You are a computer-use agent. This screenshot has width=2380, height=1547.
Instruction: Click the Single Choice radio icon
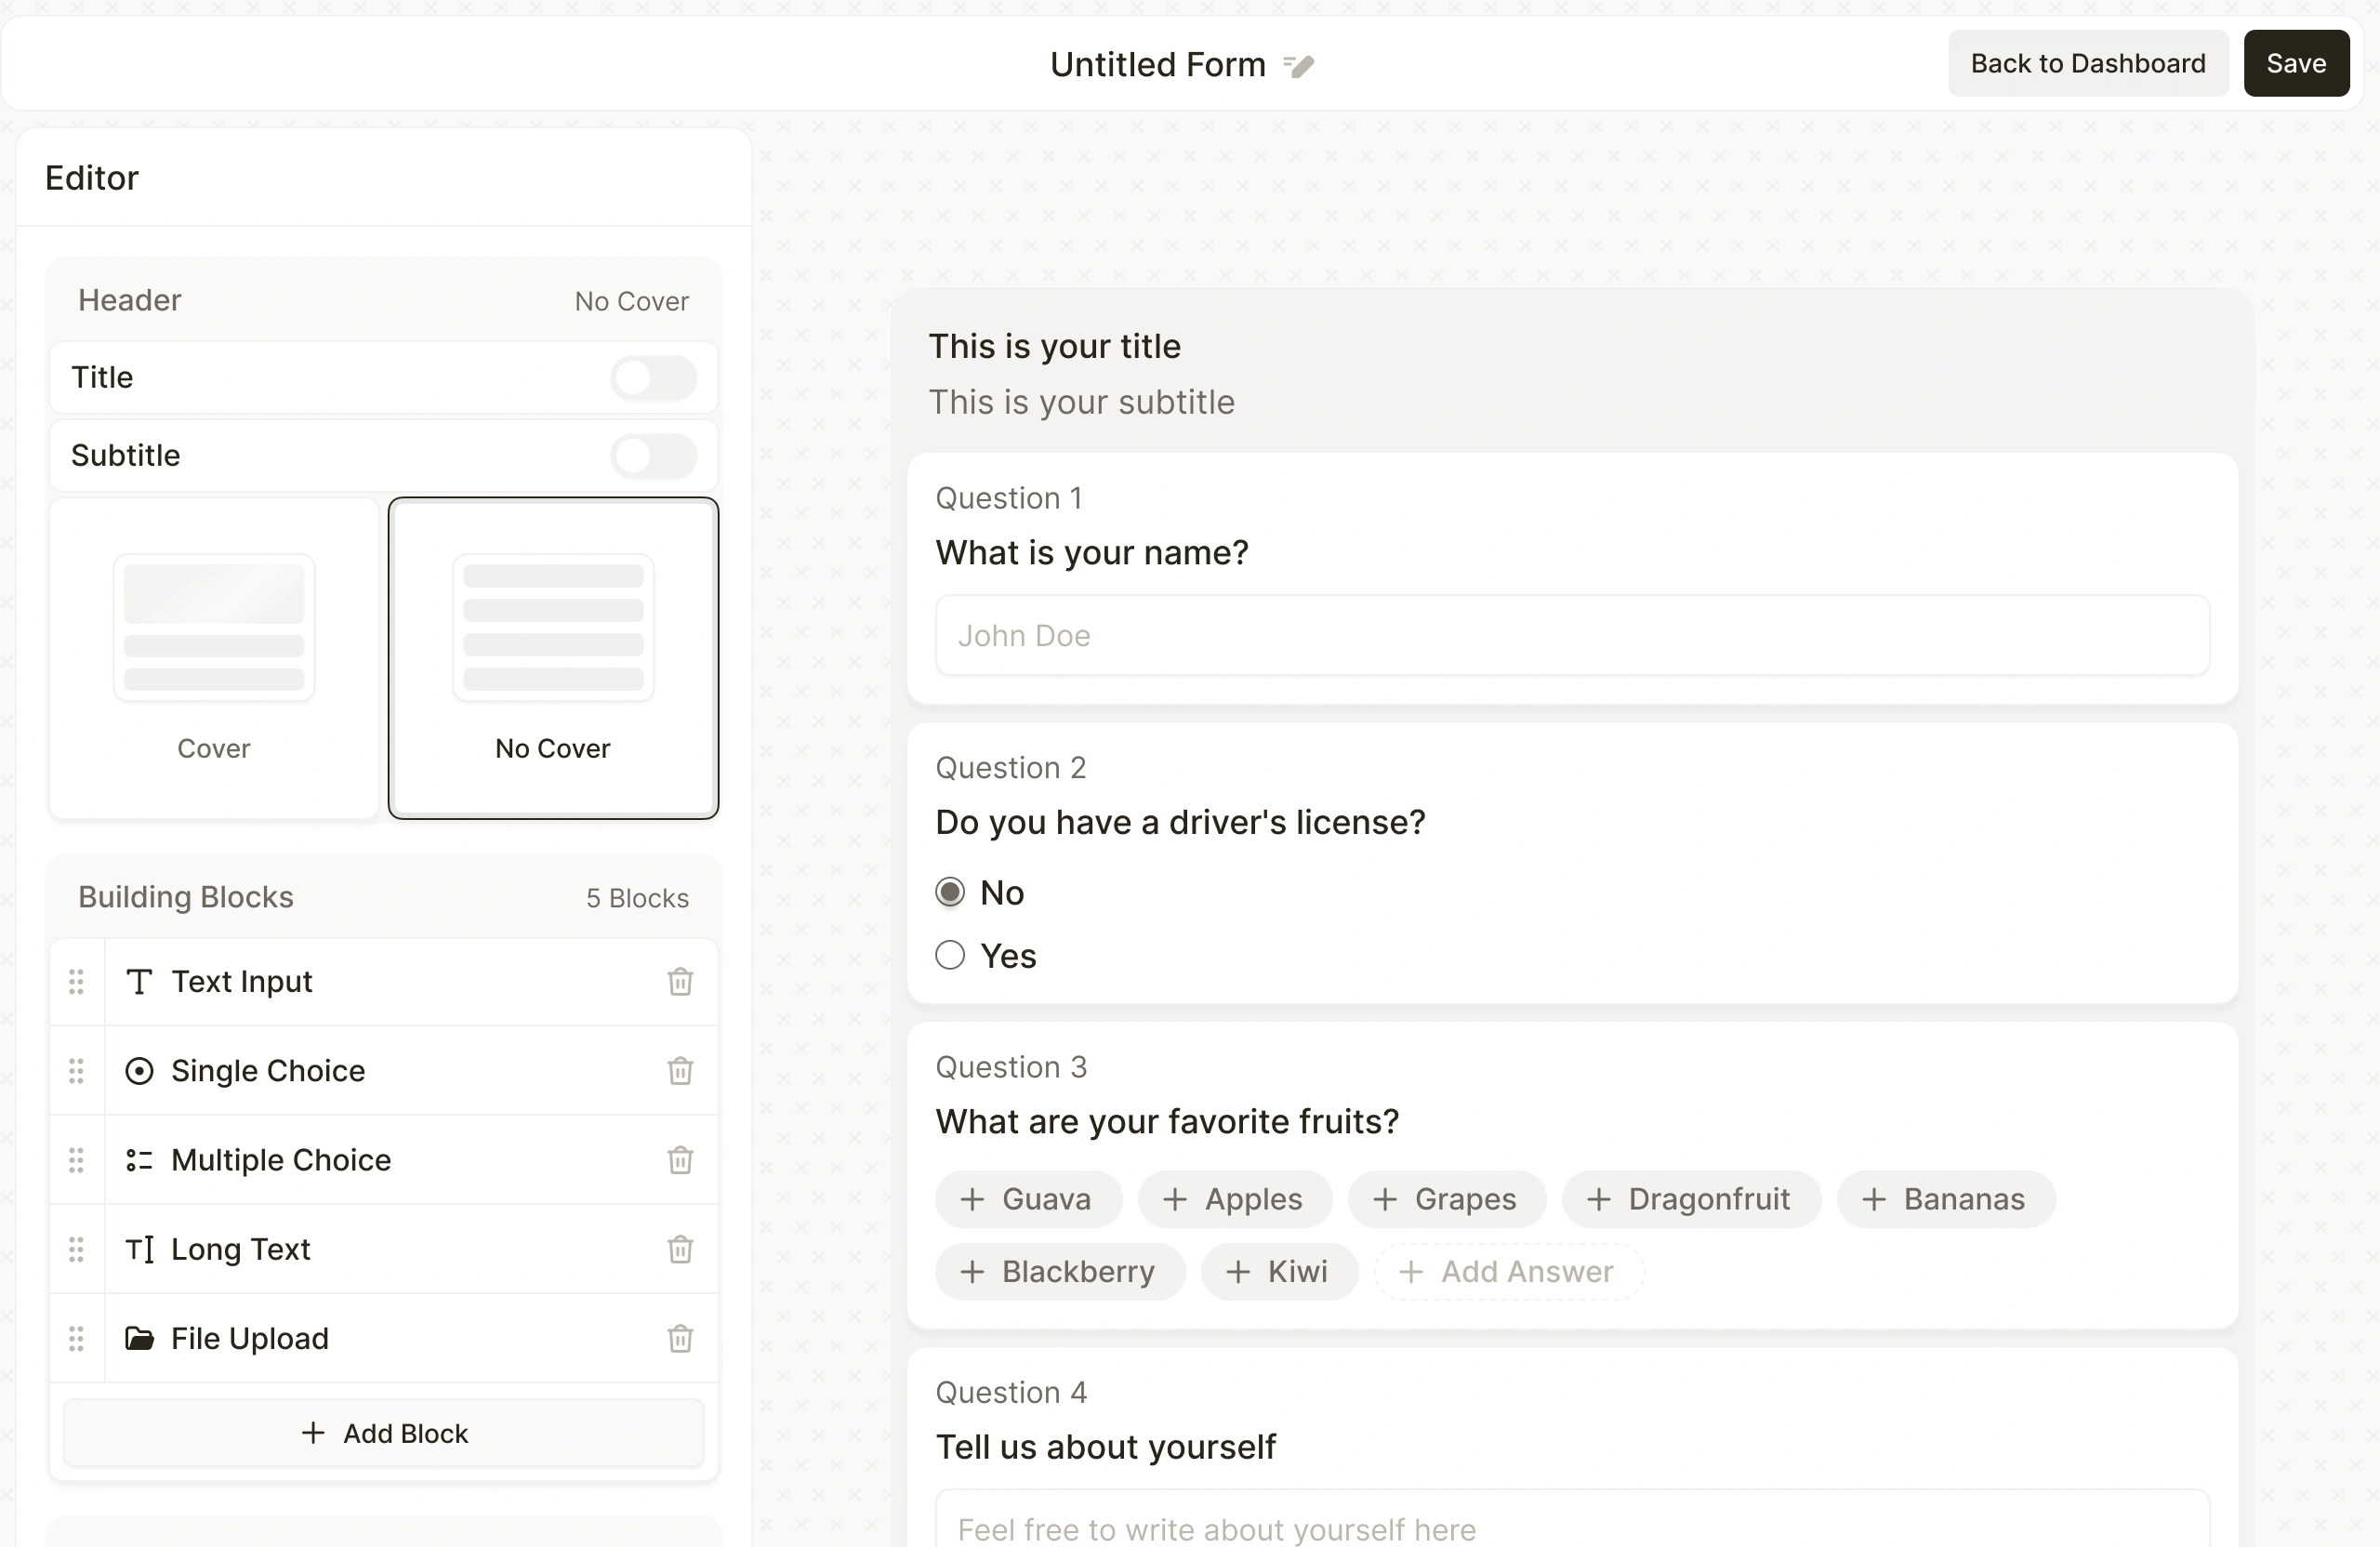pos(139,1070)
